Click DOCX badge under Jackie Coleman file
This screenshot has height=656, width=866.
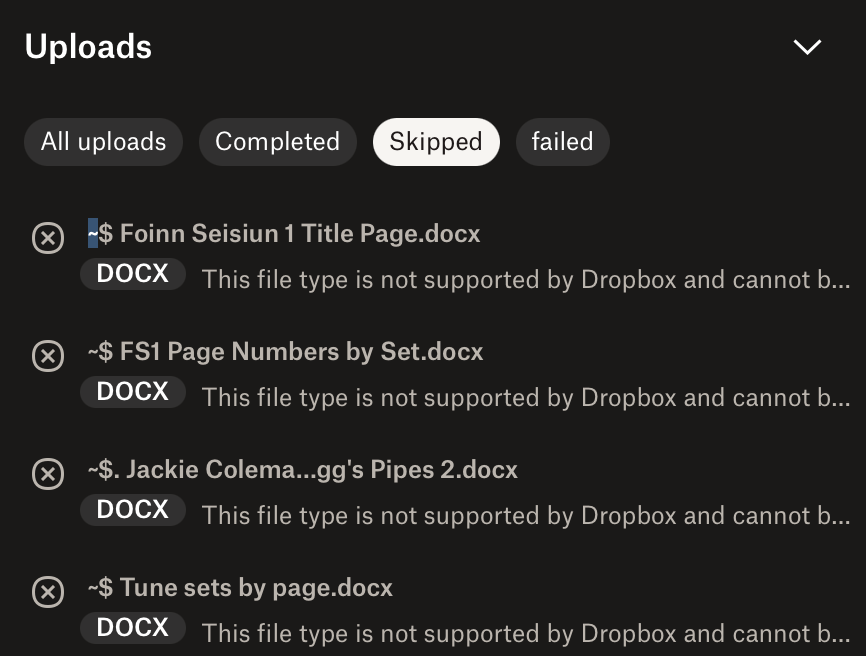pos(133,510)
